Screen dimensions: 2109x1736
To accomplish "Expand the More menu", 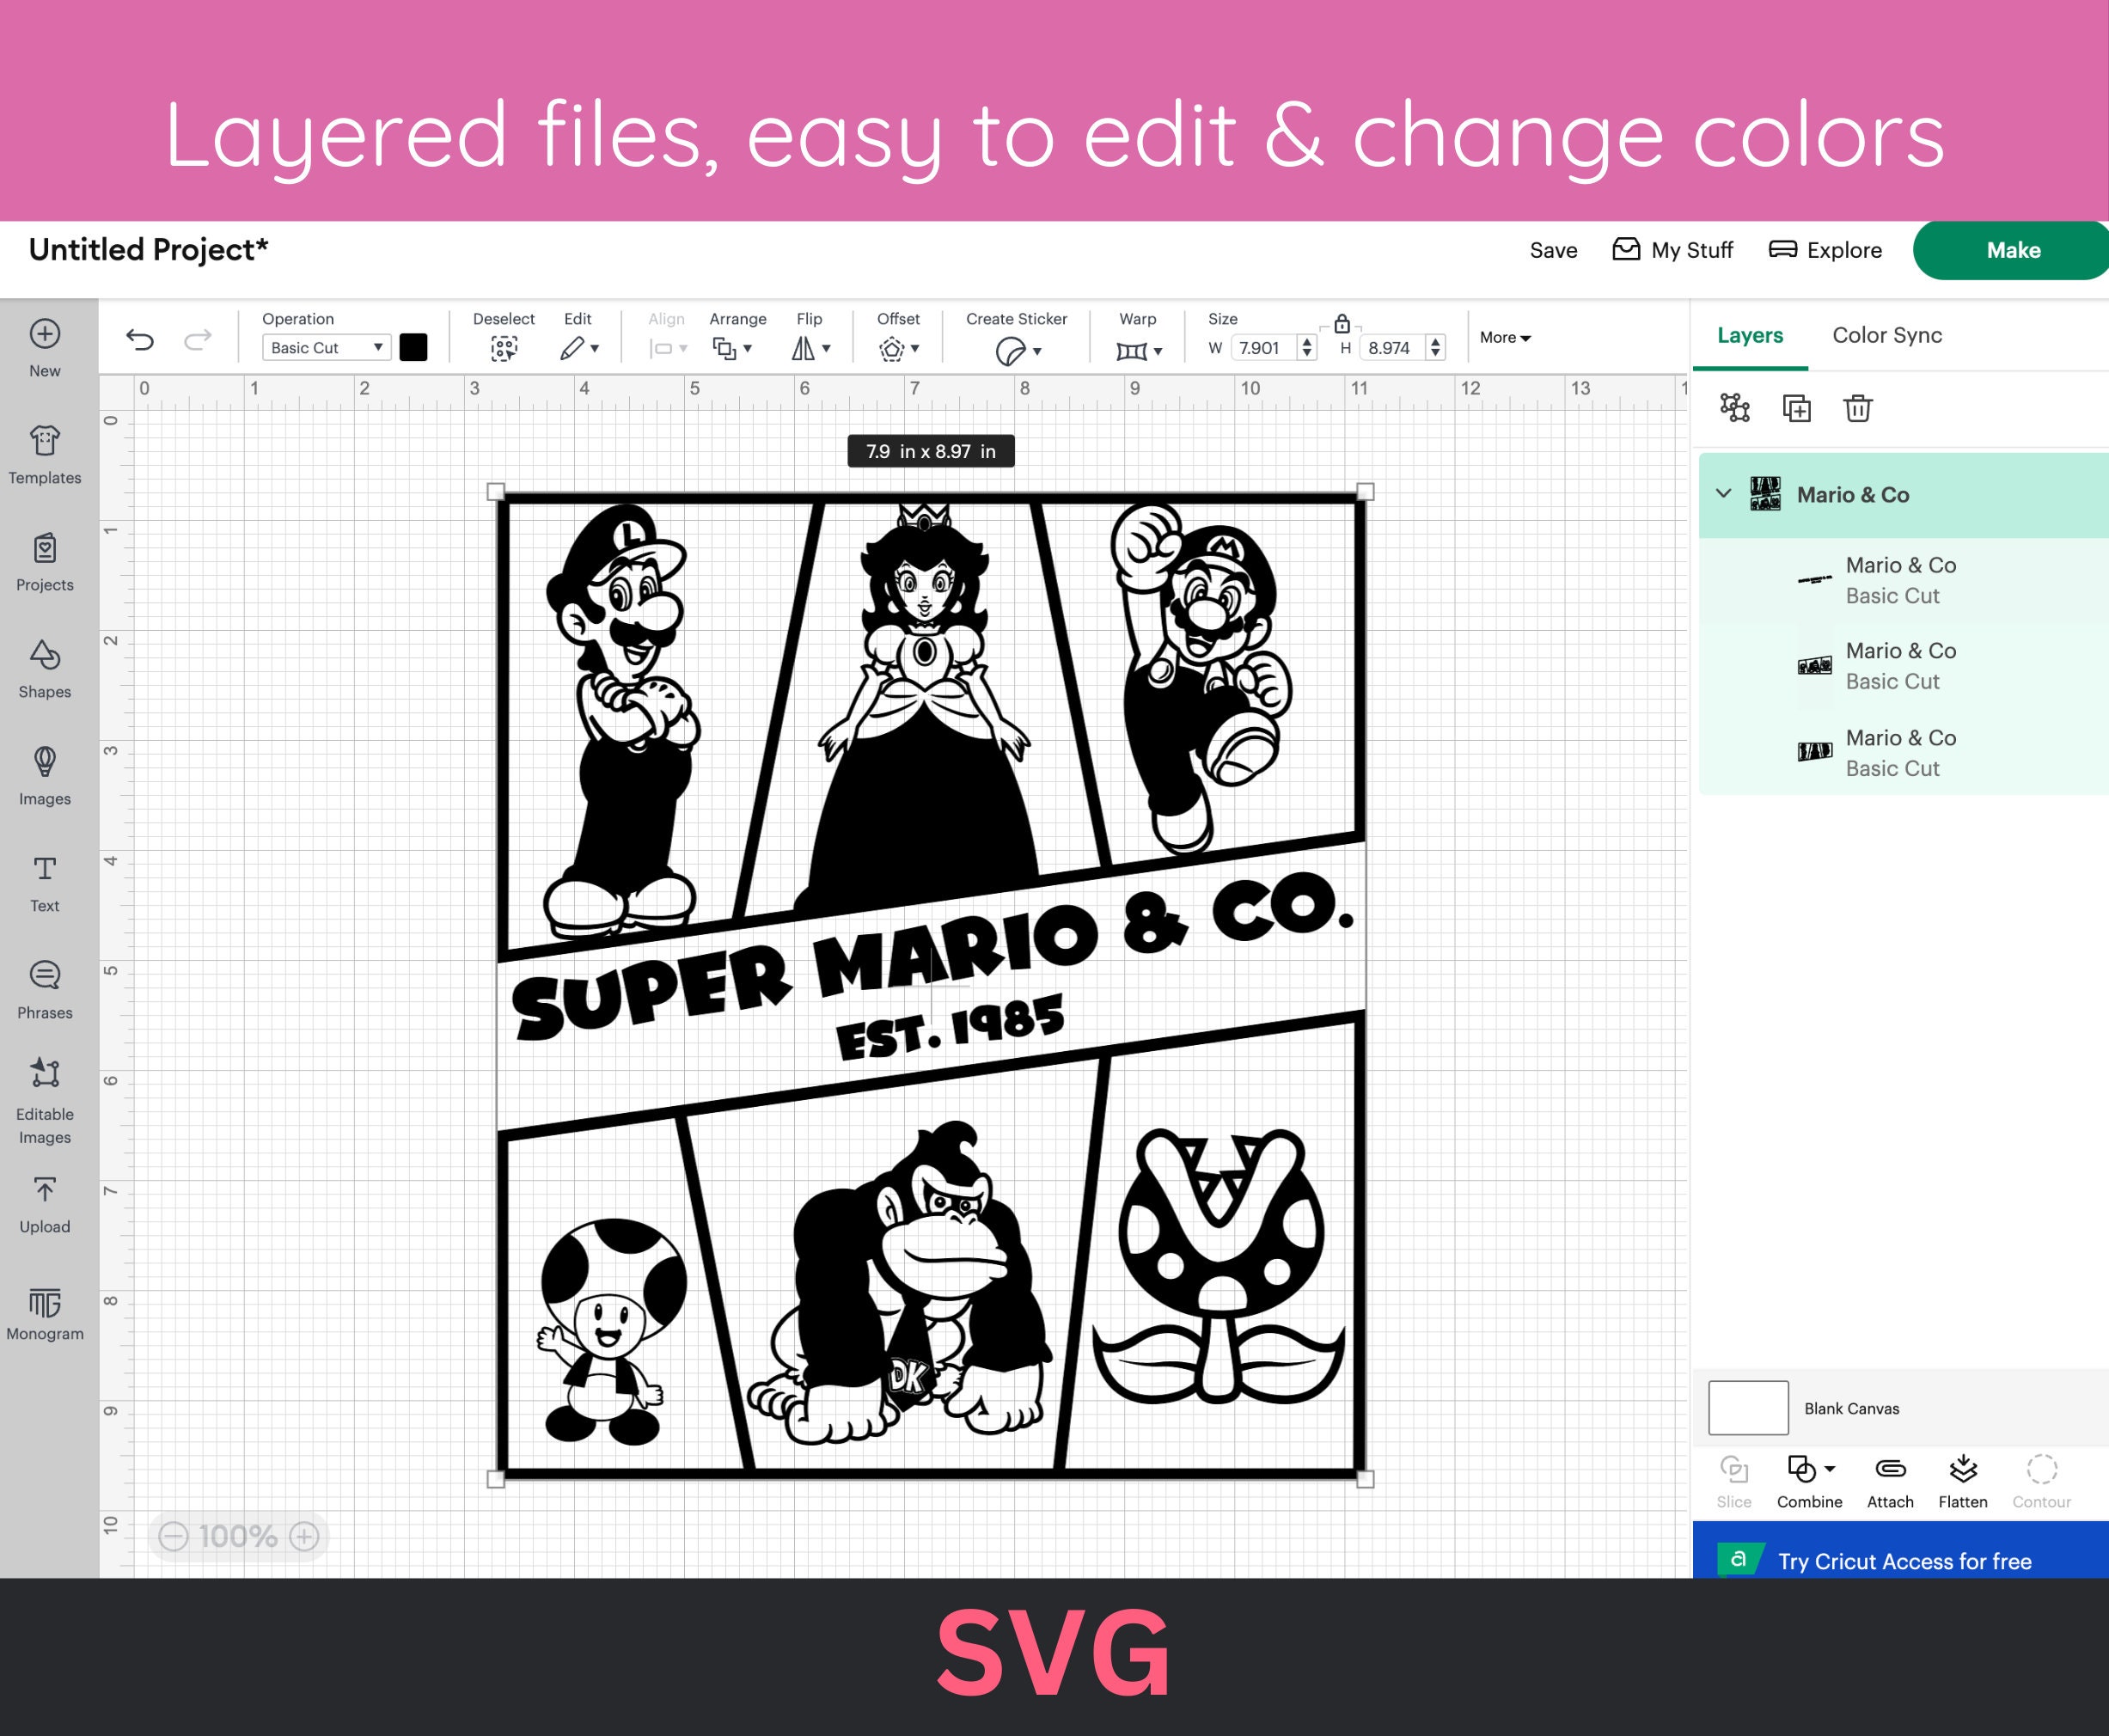I will (x=1505, y=338).
